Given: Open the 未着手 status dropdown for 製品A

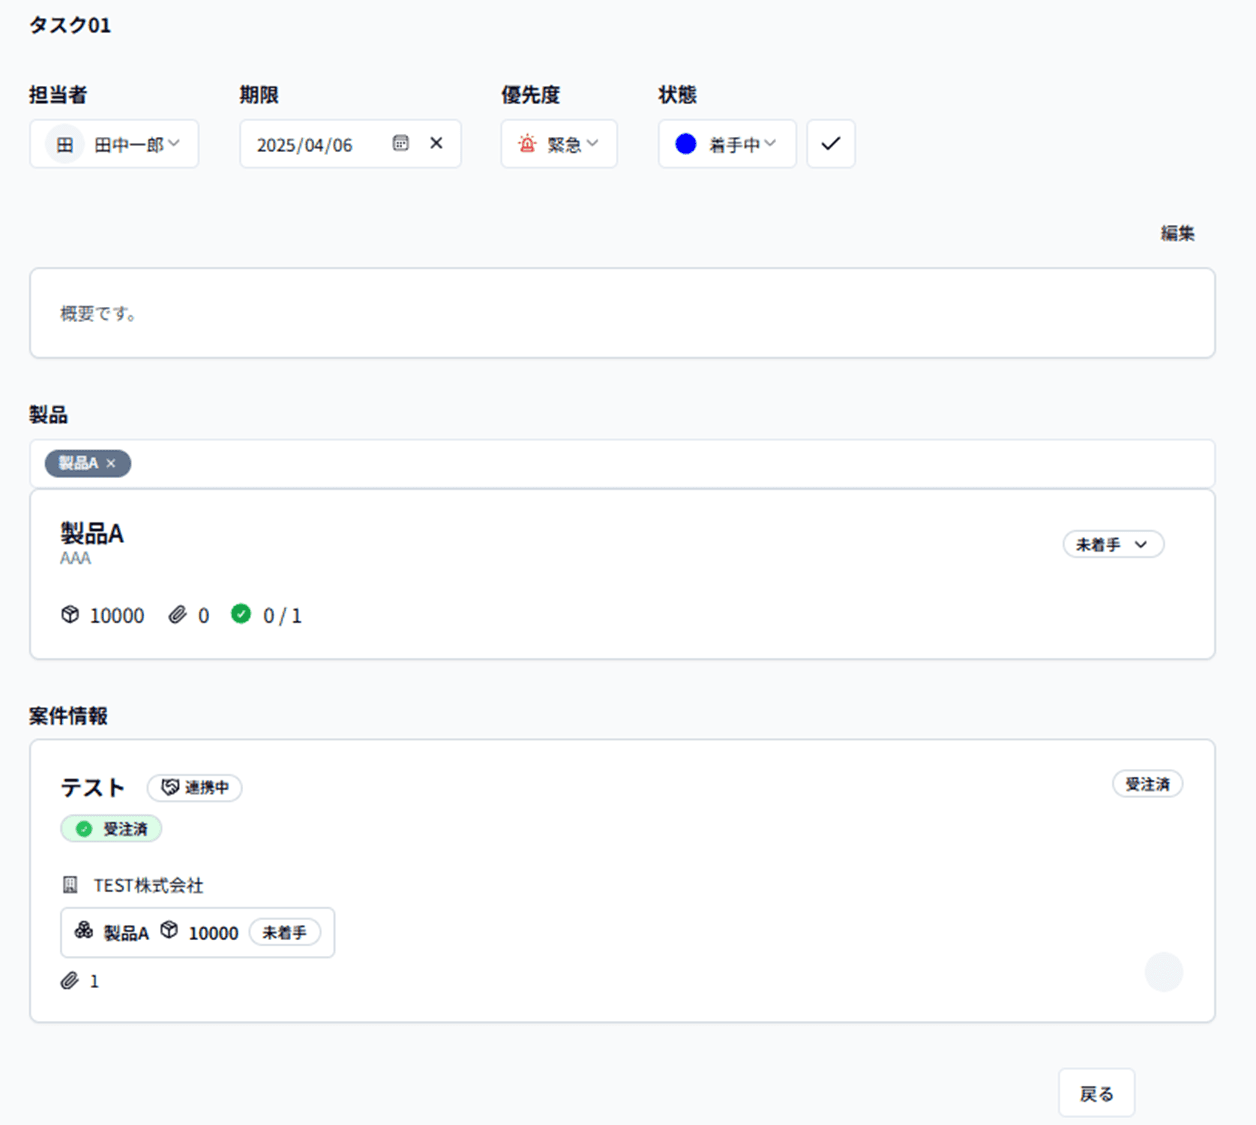Looking at the screenshot, I should (1112, 544).
